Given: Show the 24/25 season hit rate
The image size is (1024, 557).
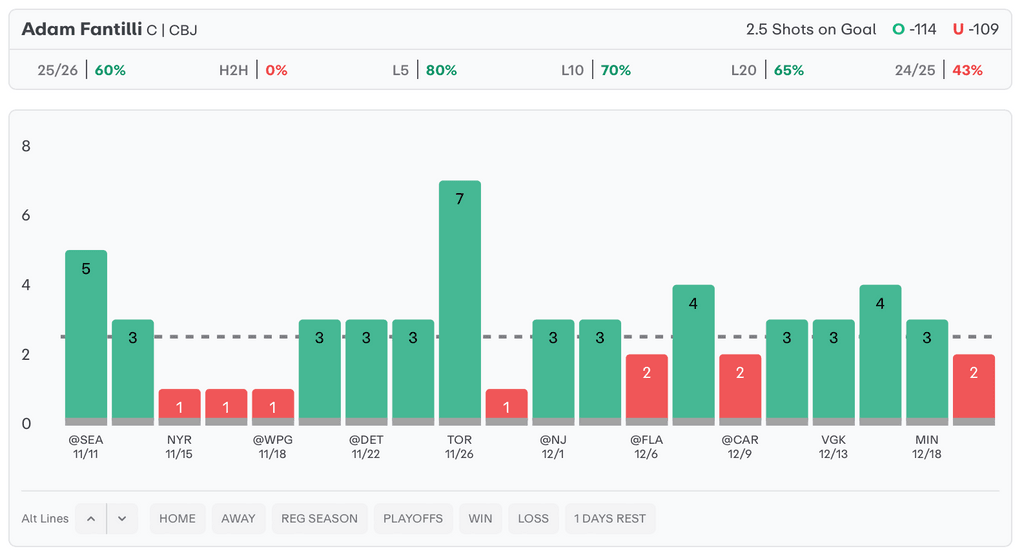Looking at the screenshot, I should [939, 70].
